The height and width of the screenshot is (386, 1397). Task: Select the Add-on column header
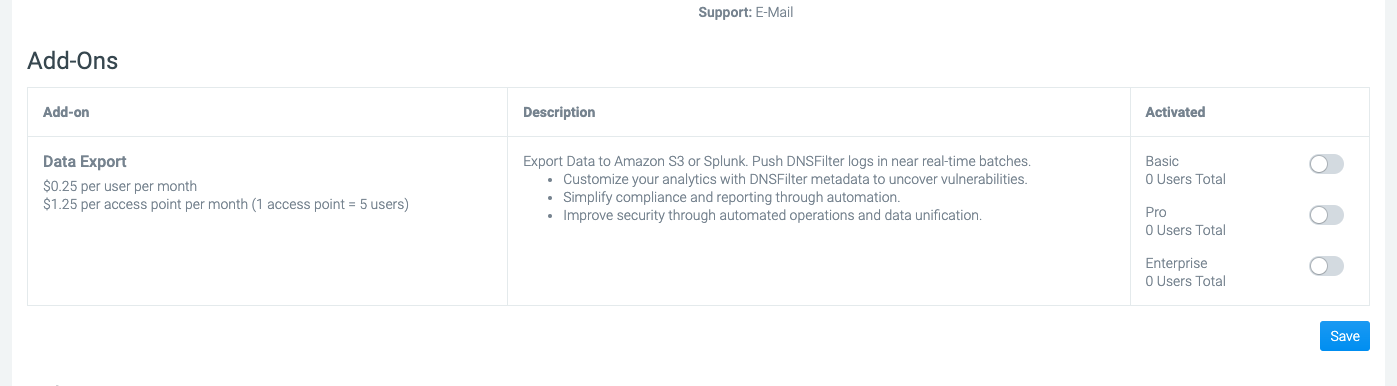click(x=66, y=112)
